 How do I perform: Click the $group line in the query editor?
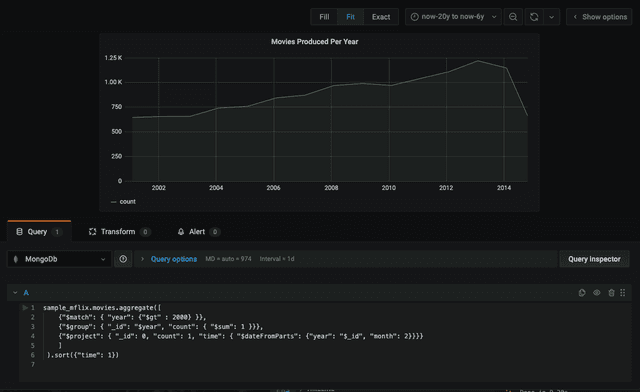160,327
